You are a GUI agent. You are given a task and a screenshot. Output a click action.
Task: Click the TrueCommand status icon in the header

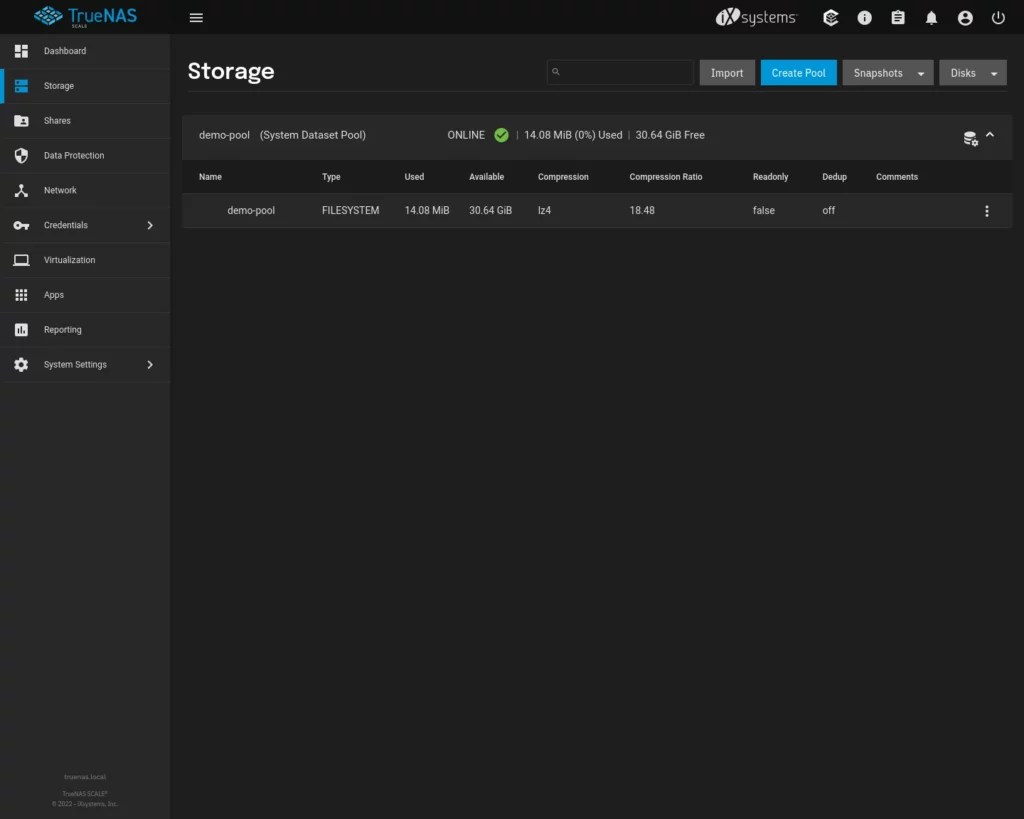click(831, 17)
